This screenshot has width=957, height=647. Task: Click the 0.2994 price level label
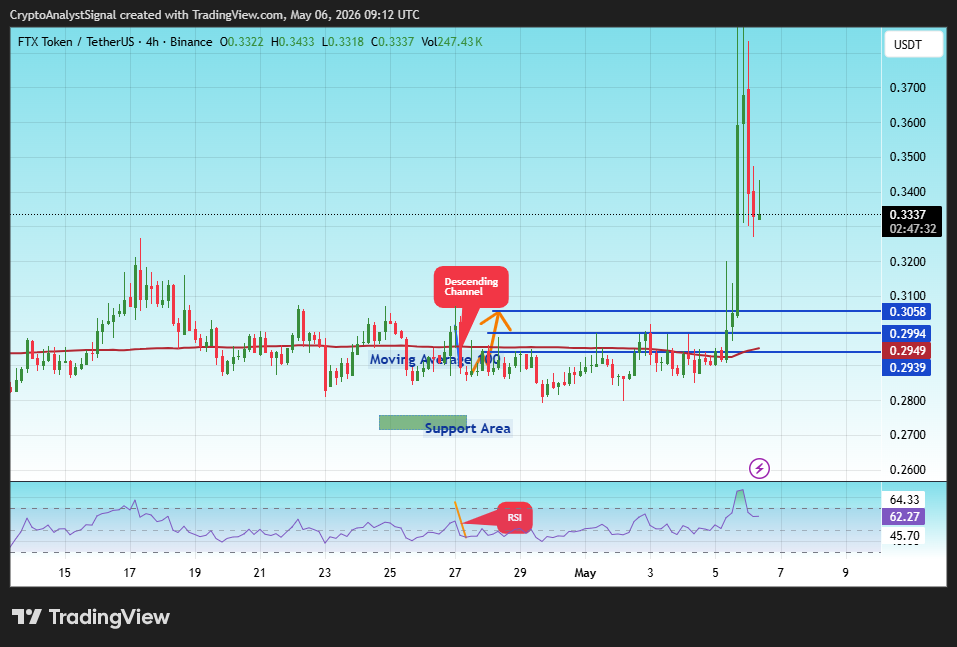[x=906, y=333]
